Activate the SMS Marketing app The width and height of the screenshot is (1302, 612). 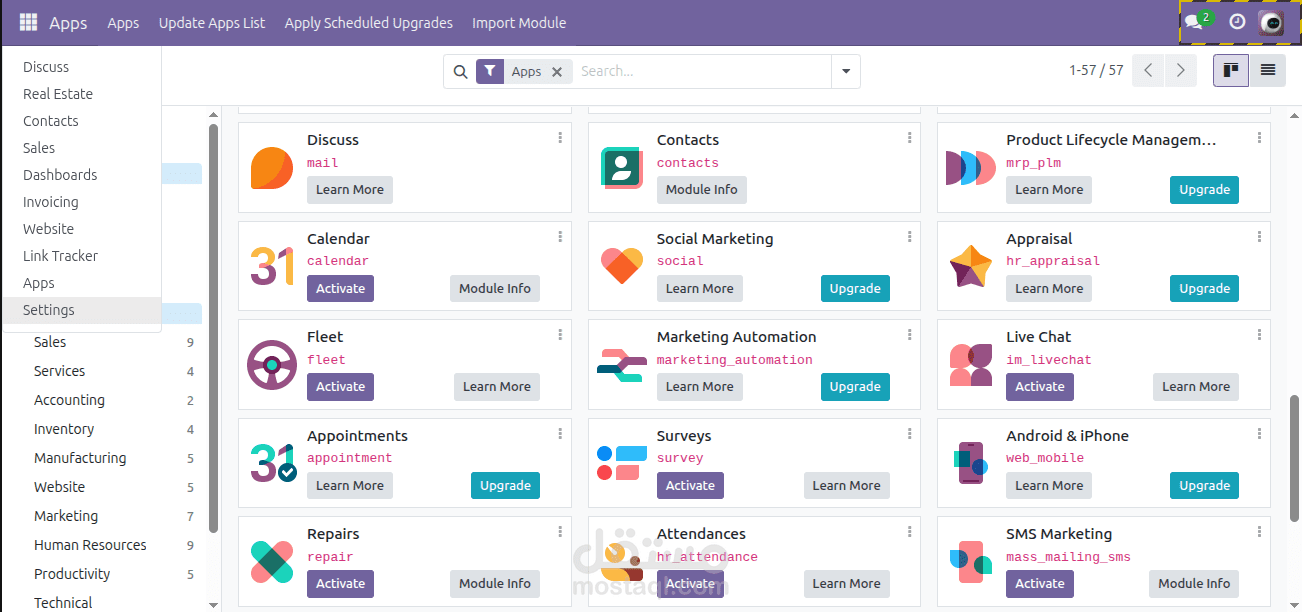1040,583
